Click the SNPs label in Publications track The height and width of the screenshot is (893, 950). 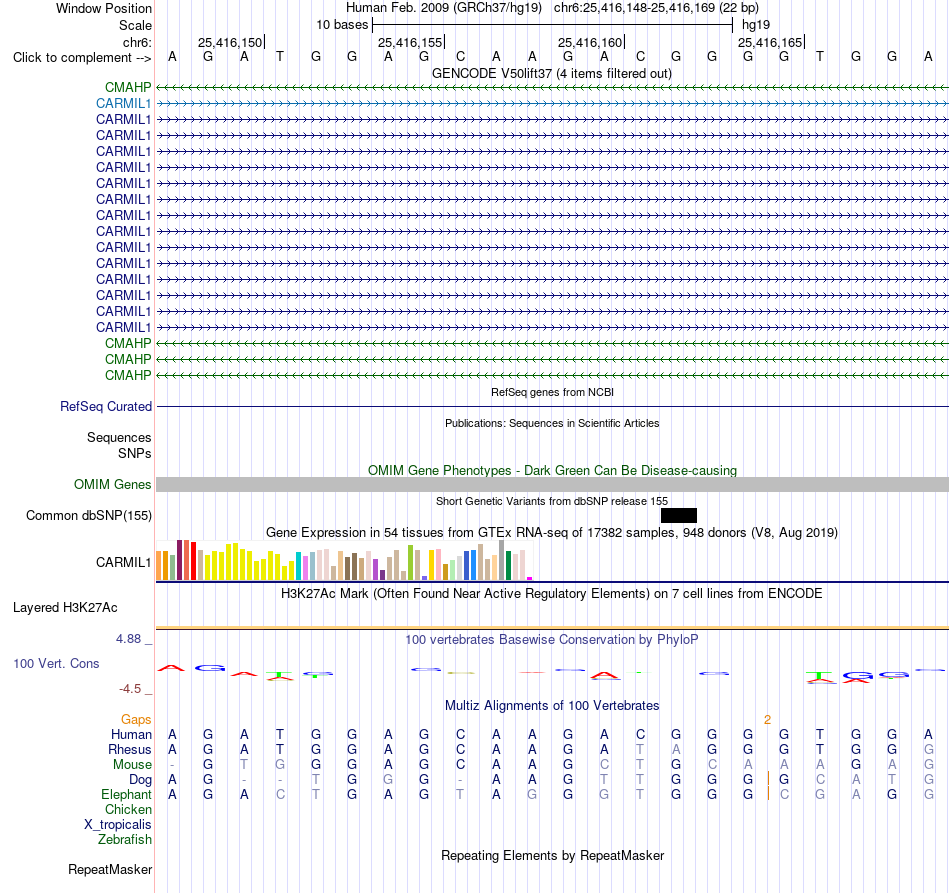tap(135, 454)
